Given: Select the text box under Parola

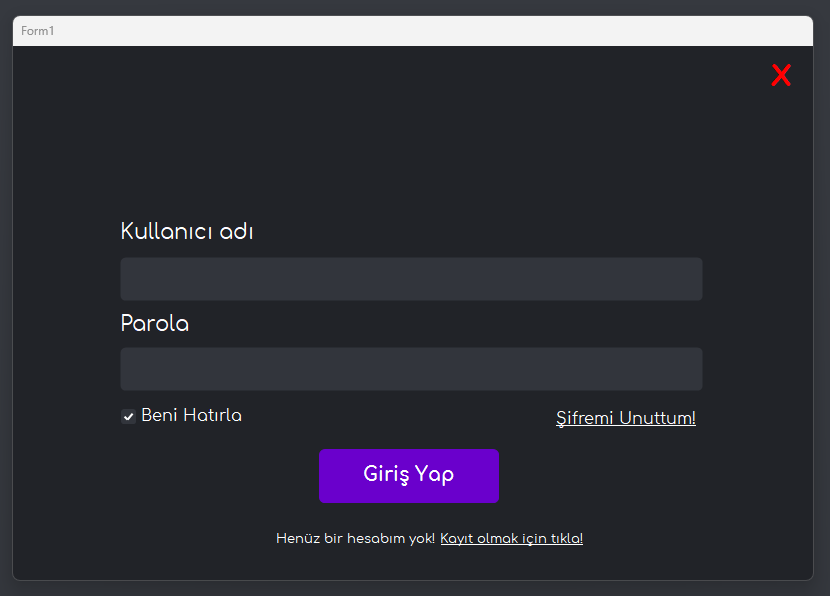Looking at the screenshot, I should click(x=411, y=369).
